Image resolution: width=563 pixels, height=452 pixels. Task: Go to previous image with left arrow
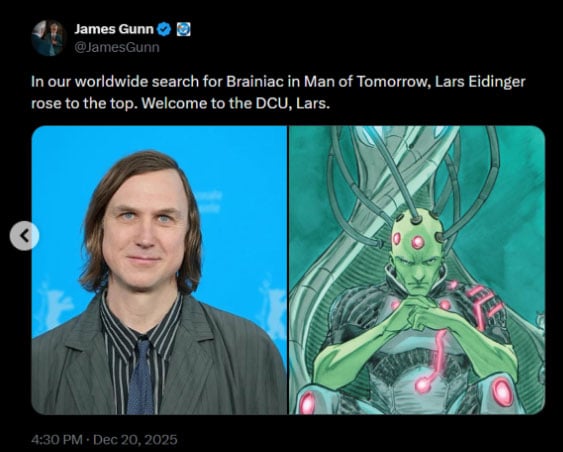tap(24, 236)
